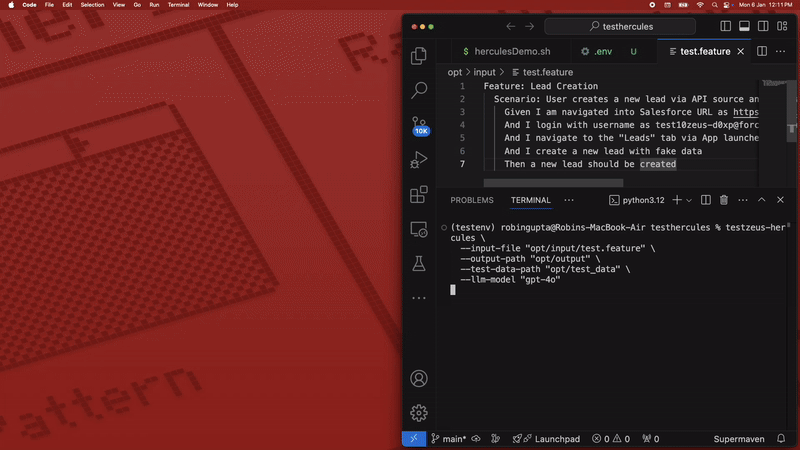Screen dimensions: 800x450
Task: Click the main branch status bar item
Action: [x=451, y=439]
